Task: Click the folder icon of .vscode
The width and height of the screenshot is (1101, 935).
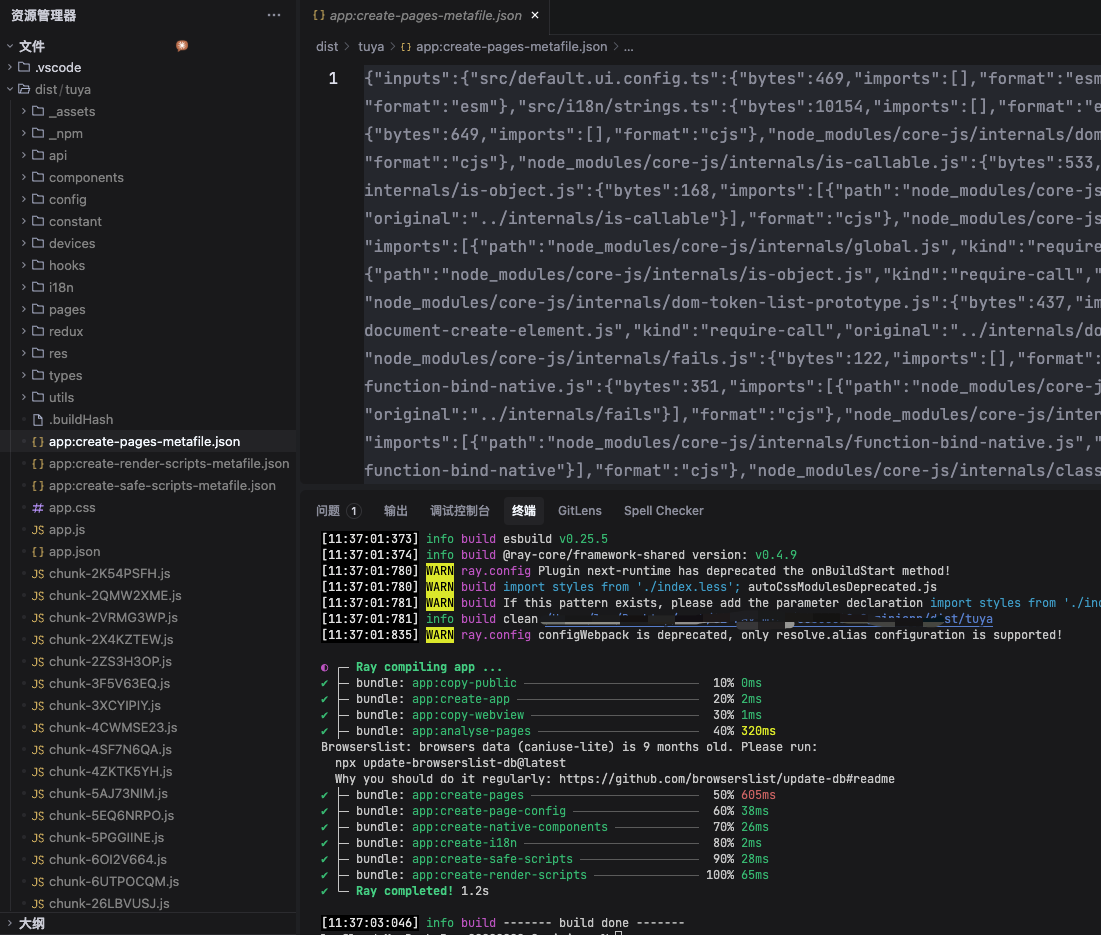Action: tap(24, 67)
